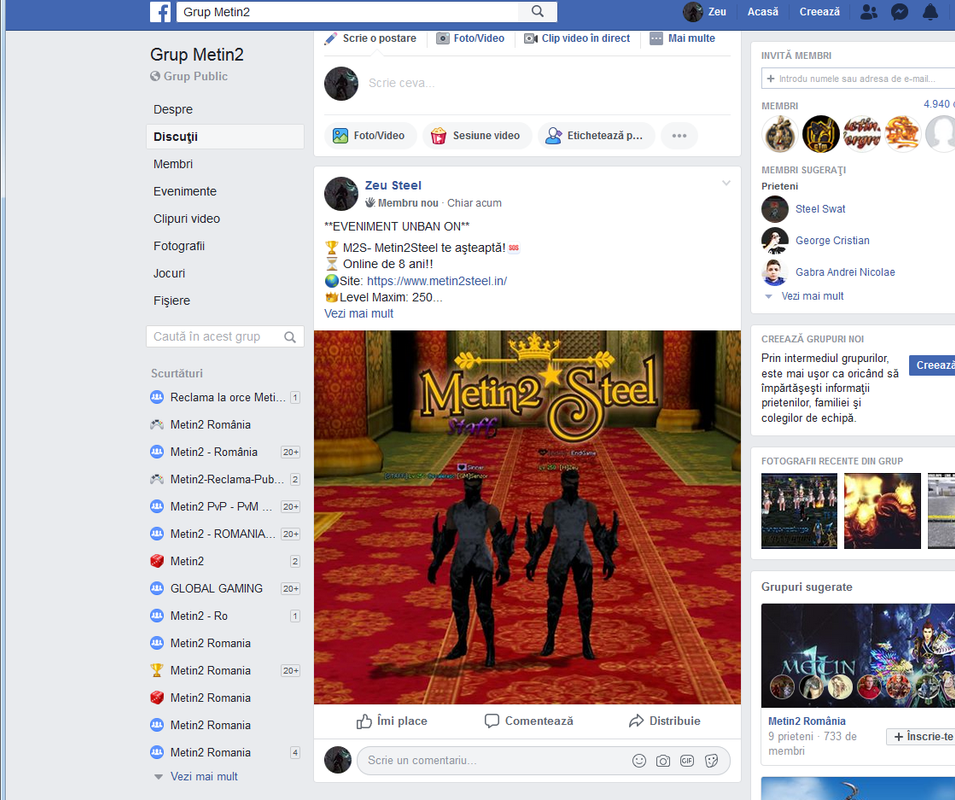Image resolution: width=955 pixels, height=800 pixels.
Task: Open the fiery dragon recent photo thumbnail
Action: (x=882, y=511)
